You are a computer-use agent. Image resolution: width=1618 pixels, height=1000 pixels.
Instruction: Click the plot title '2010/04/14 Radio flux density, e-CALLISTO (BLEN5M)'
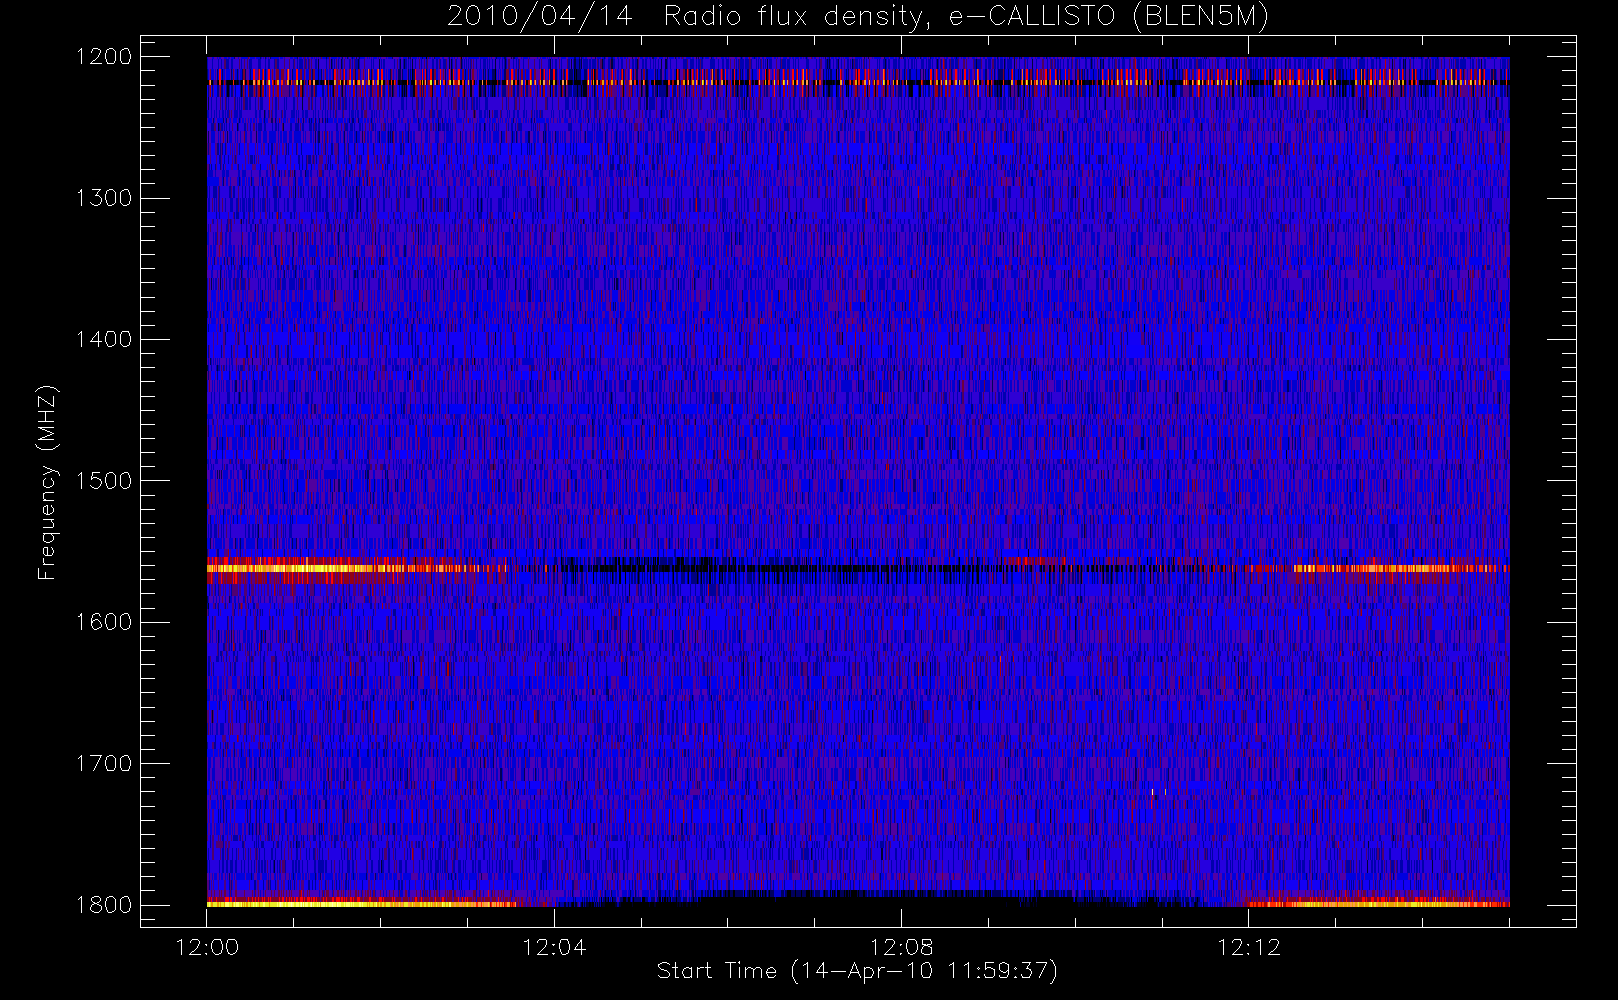click(x=857, y=17)
